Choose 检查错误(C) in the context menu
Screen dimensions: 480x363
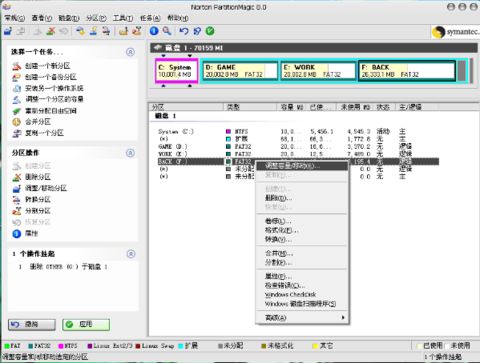[302, 286]
